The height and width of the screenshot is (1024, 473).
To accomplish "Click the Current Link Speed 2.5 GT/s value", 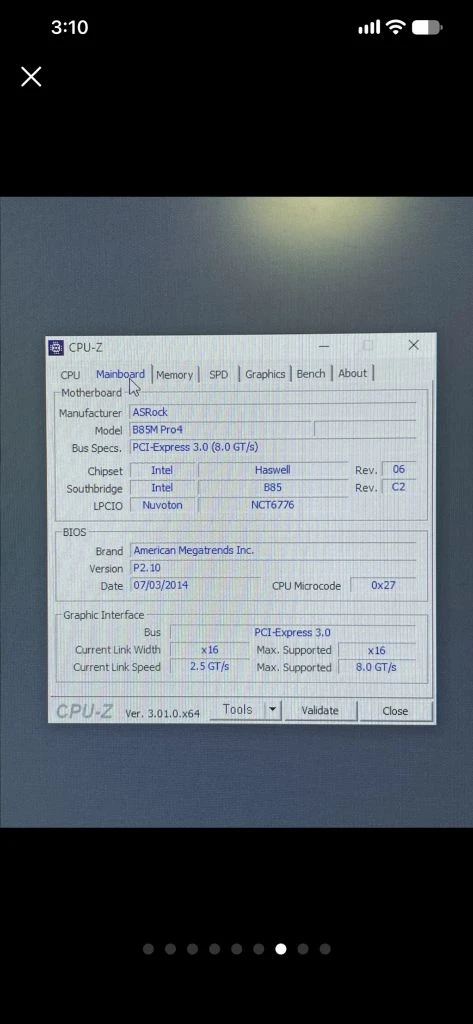I will [x=210, y=667].
